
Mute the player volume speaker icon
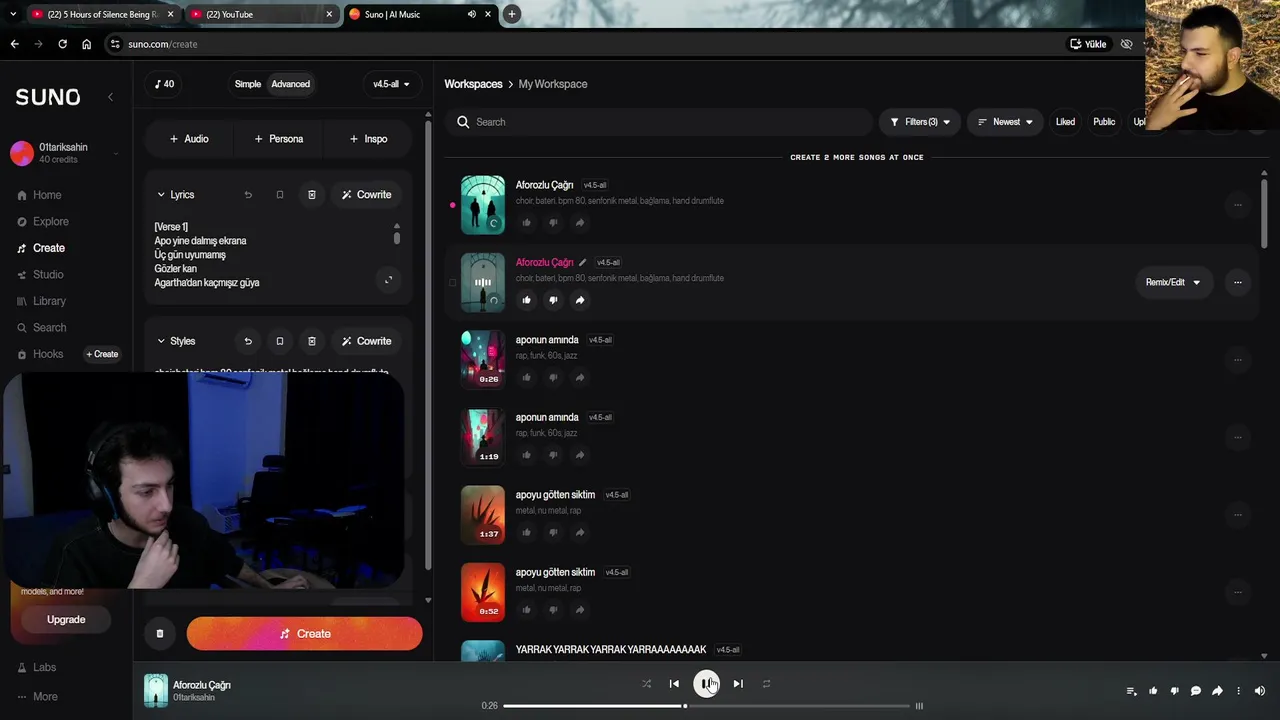coord(1259,691)
